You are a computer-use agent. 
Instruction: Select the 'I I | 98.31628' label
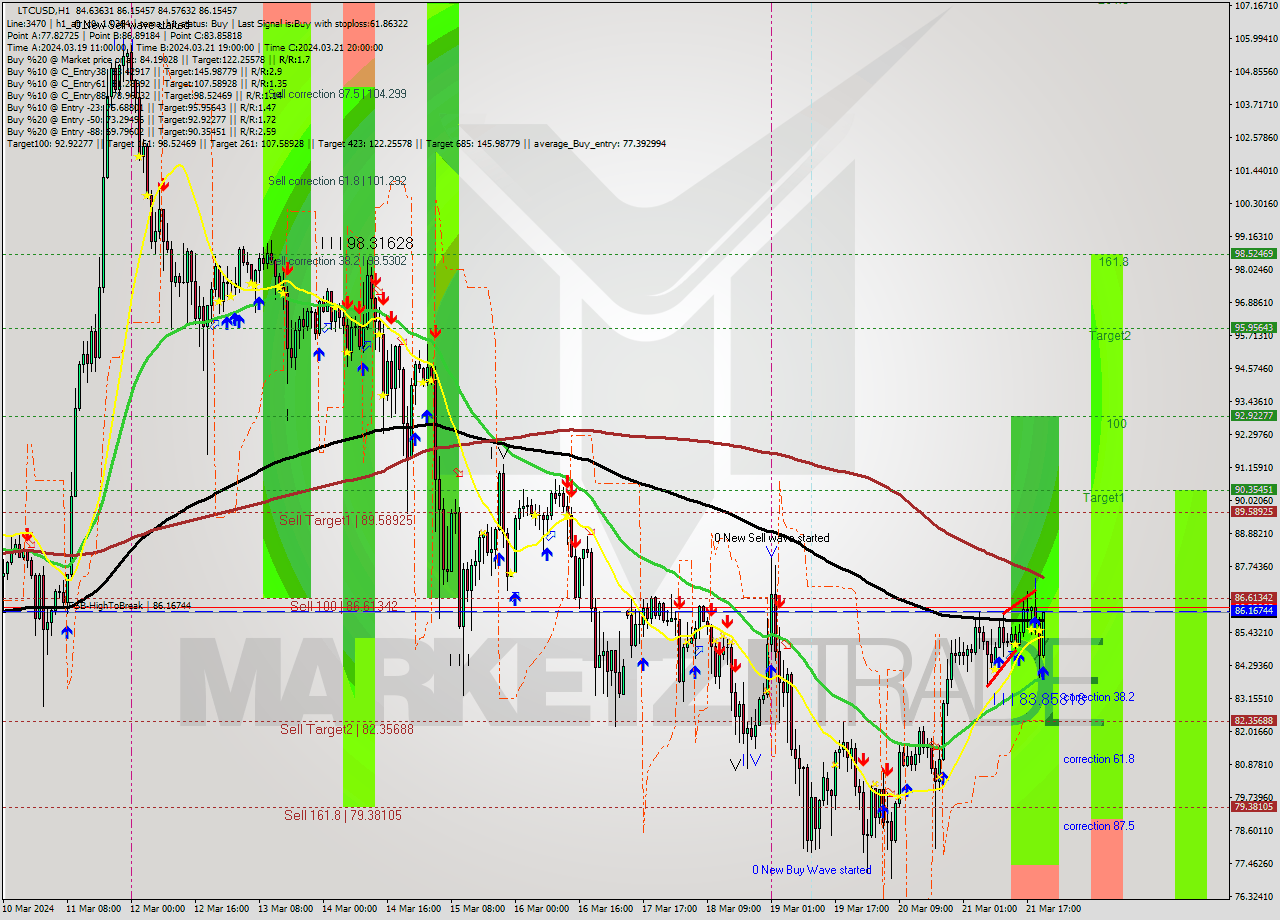[x=366, y=243]
